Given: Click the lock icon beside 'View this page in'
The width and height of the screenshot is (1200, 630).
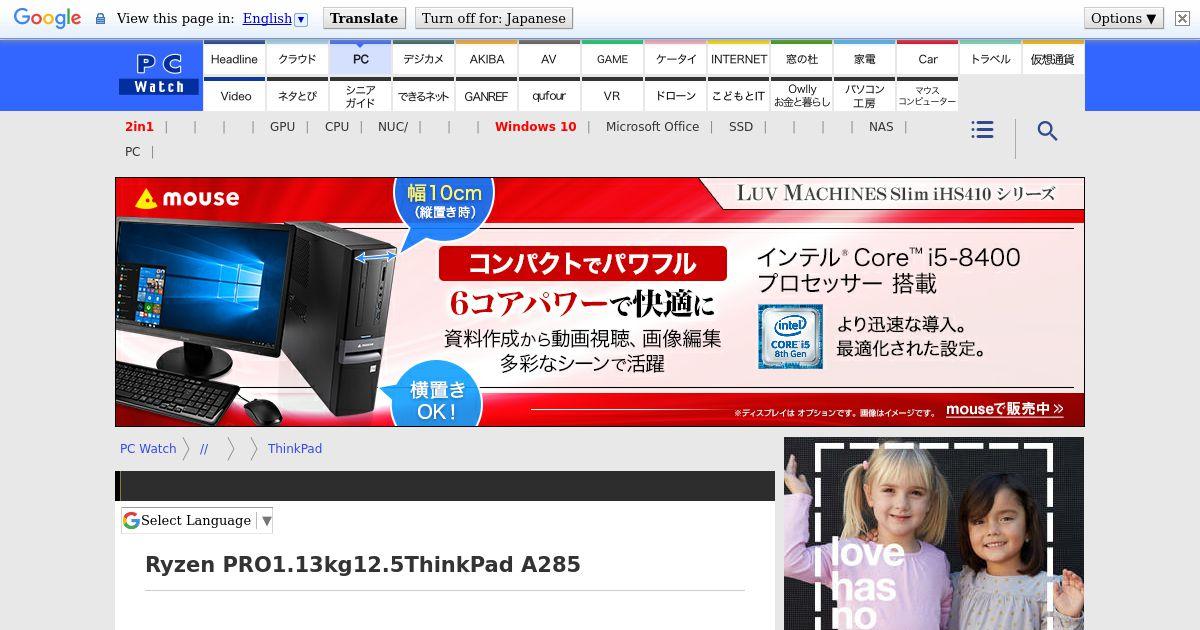Looking at the screenshot, I should (x=100, y=18).
